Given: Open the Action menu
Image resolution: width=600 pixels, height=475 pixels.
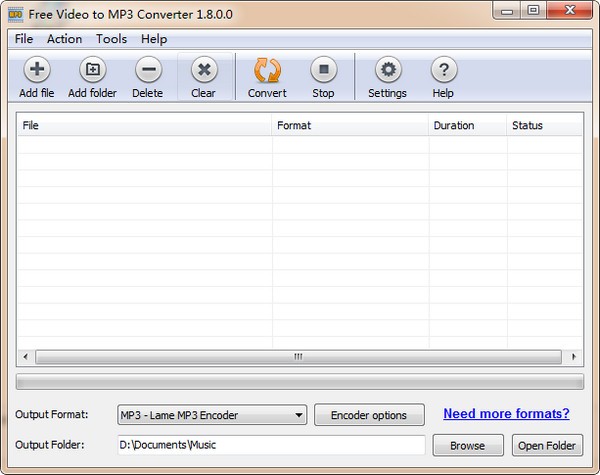Looking at the screenshot, I should [x=64, y=39].
